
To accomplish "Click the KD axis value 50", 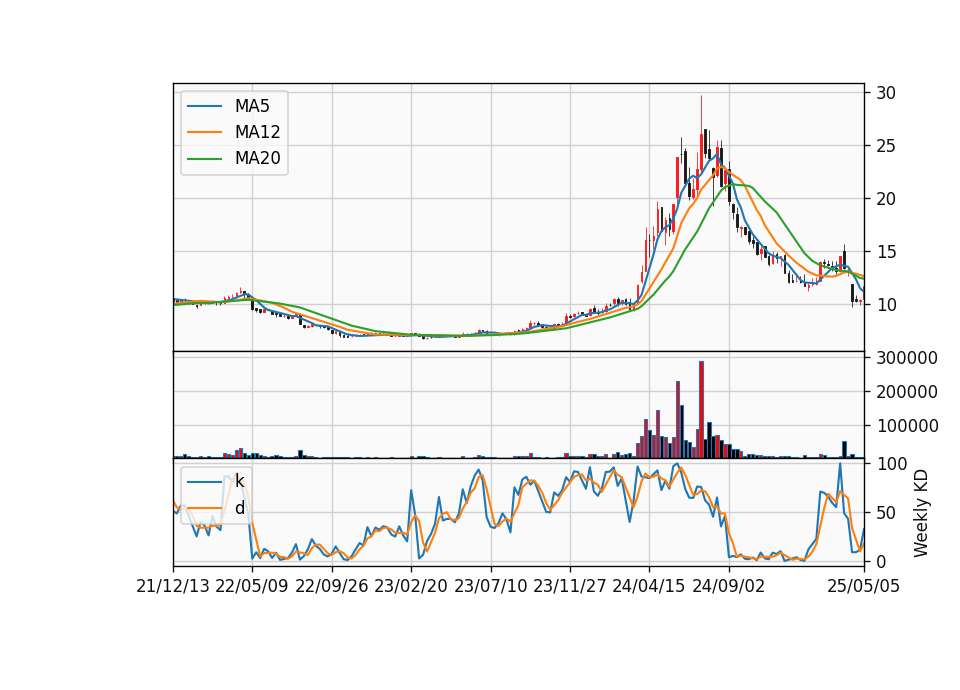I will [886, 513].
